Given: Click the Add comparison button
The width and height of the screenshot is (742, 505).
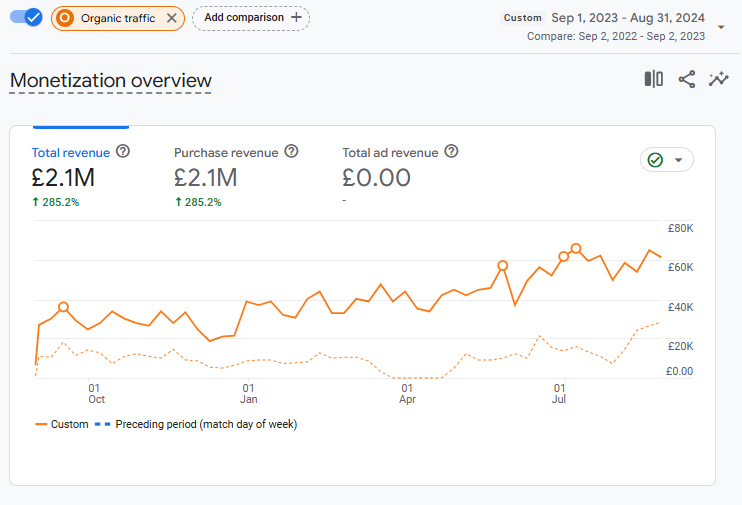Looking at the screenshot, I should [251, 18].
